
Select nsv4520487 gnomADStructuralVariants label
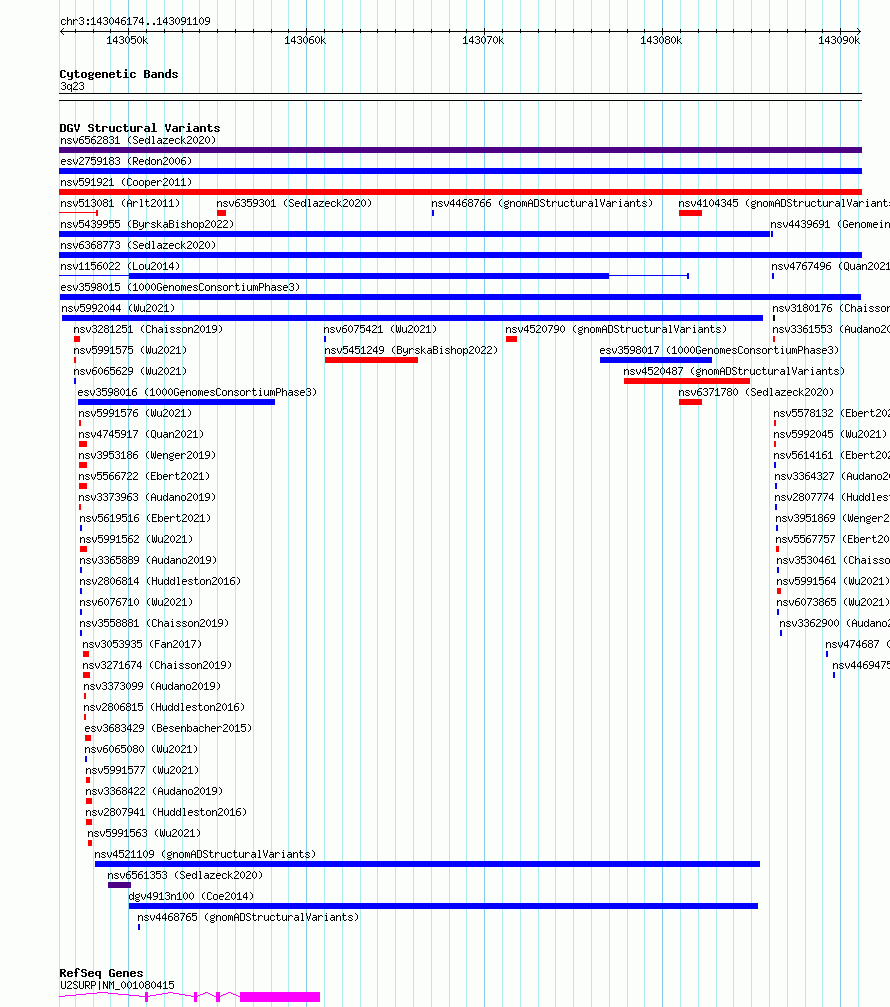pos(734,371)
